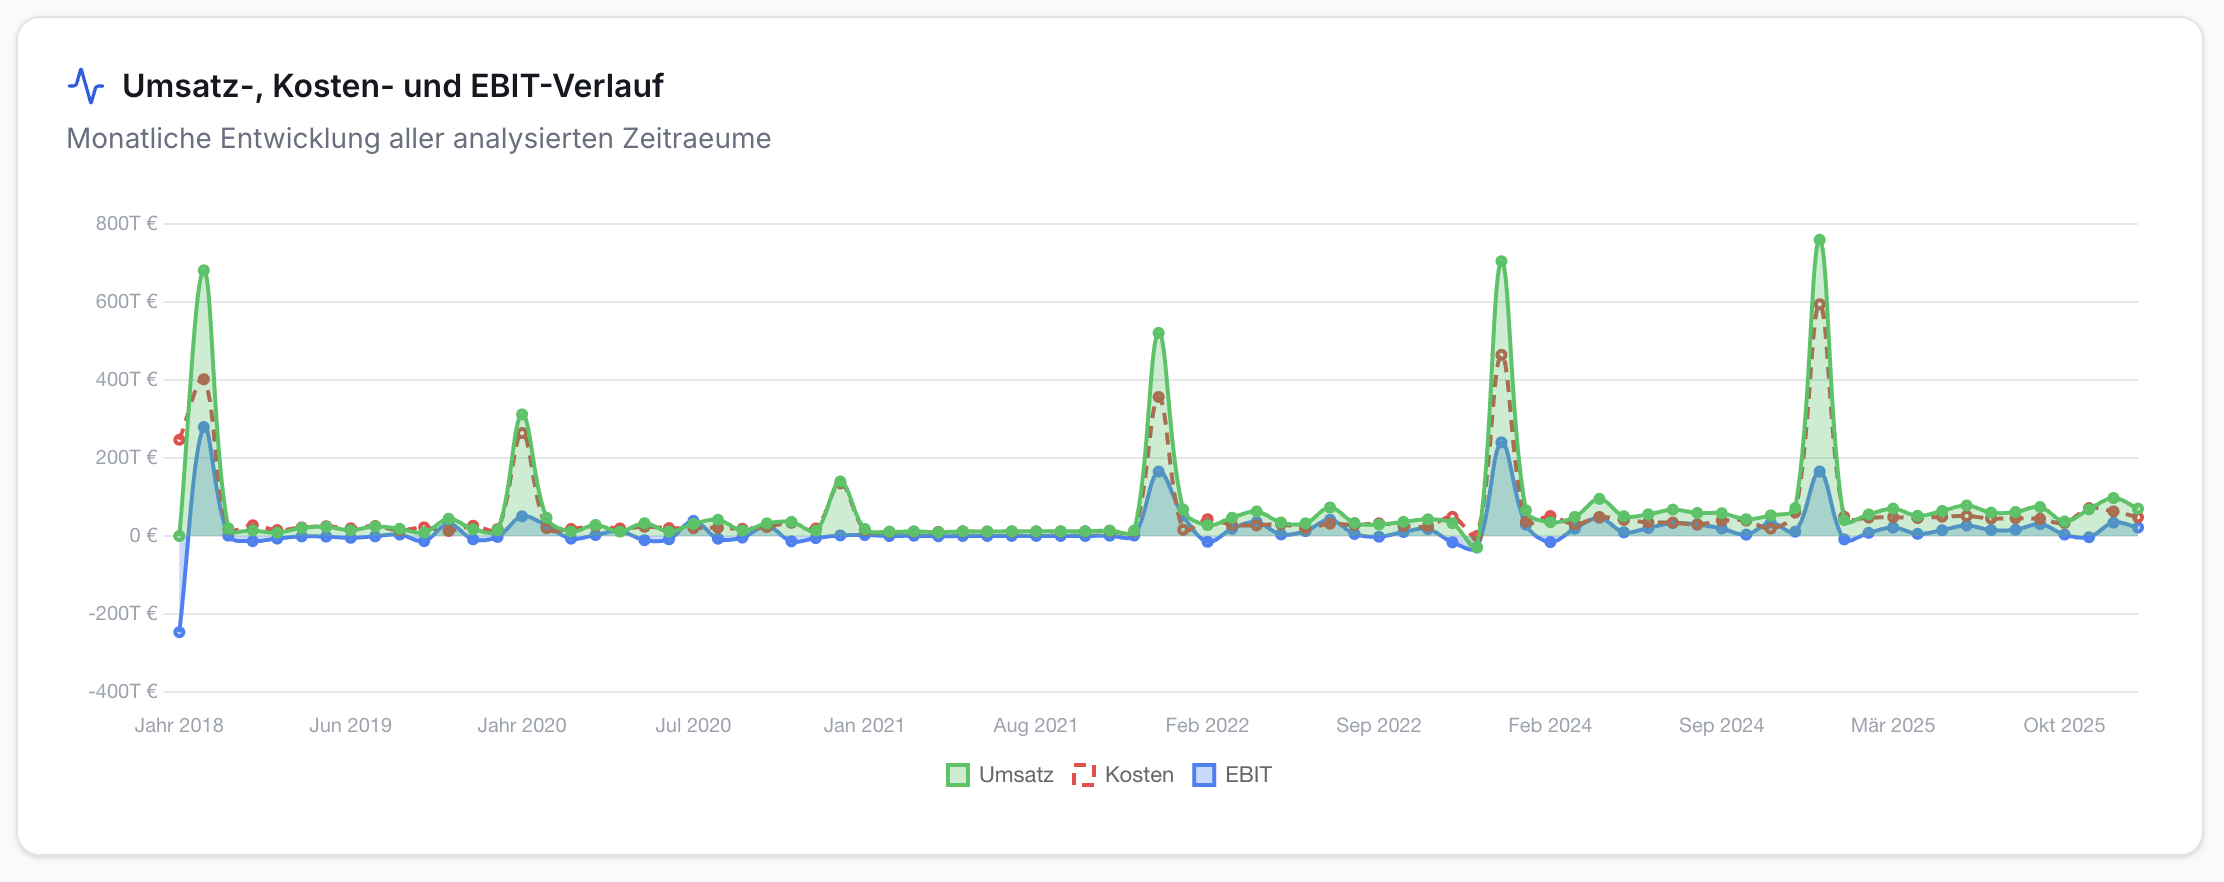
Task: Click the '800T €' y-axis label
Action: click(127, 223)
